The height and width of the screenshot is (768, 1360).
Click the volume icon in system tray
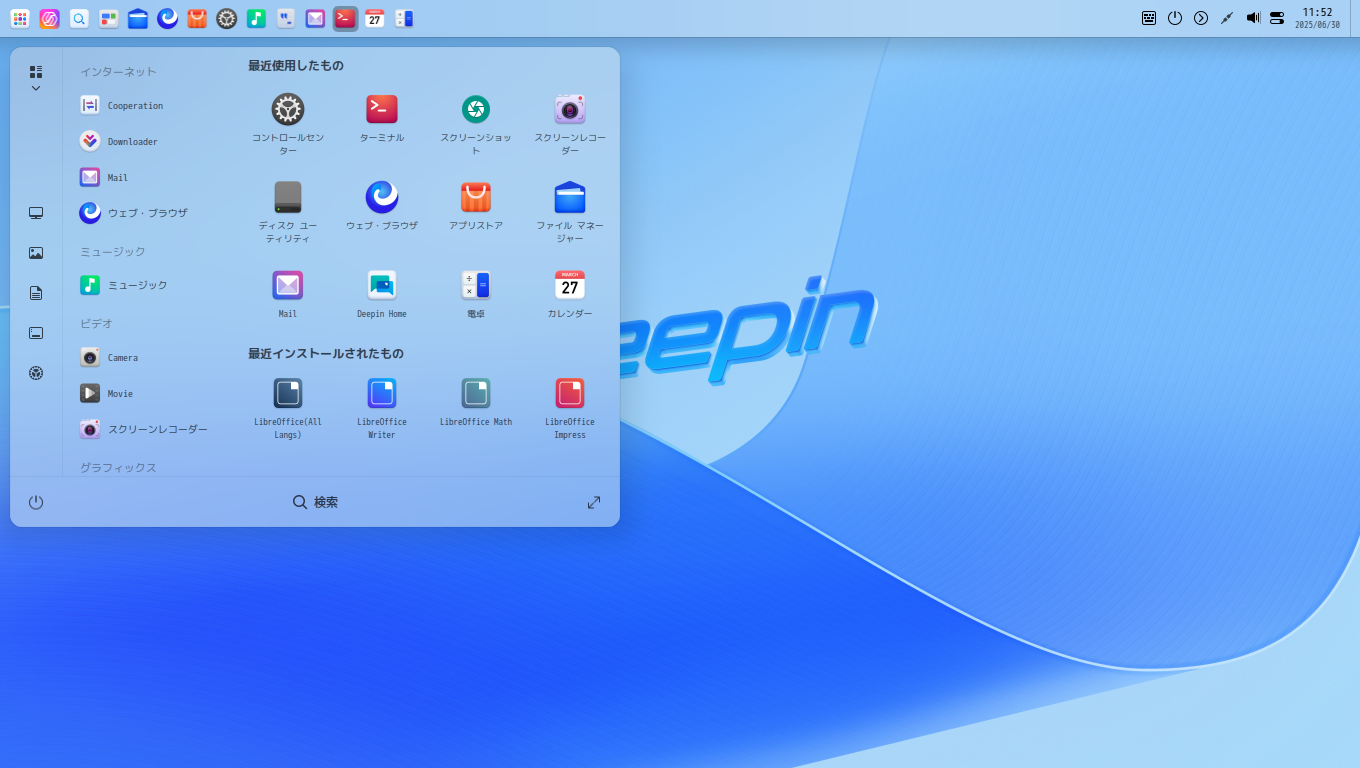click(1253, 17)
